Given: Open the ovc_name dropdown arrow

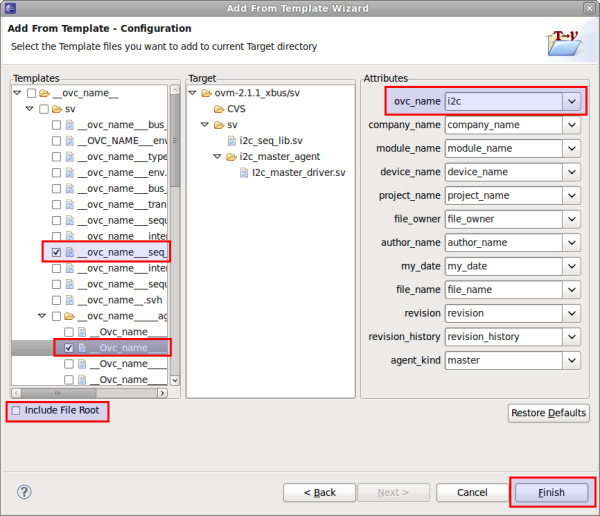Looking at the screenshot, I should pos(571,101).
